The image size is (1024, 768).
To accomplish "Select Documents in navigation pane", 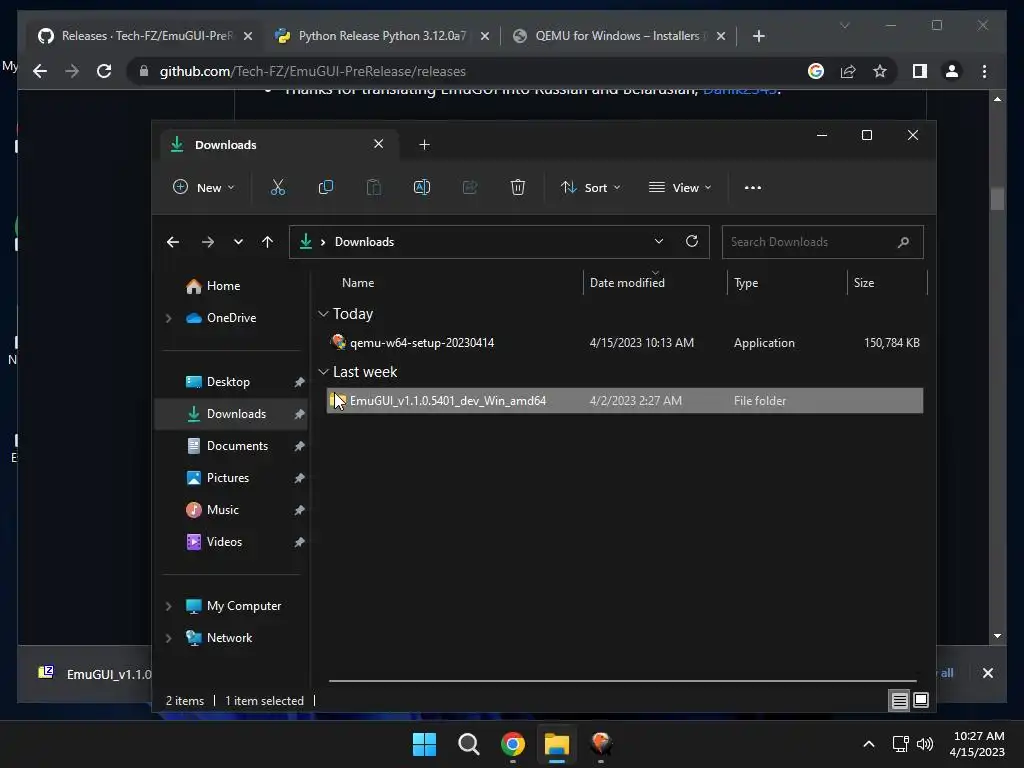I will tap(231, 446).
